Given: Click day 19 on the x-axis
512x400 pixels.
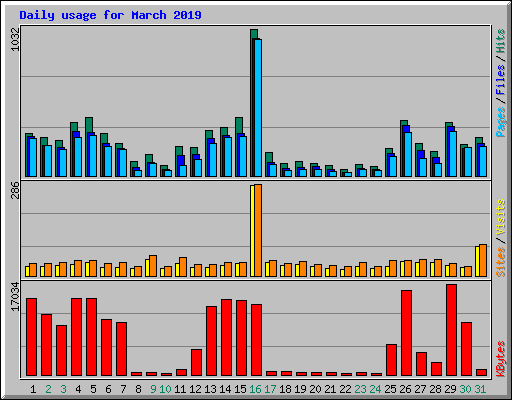Looking at the screenshot, I should [x=300, y=389].
